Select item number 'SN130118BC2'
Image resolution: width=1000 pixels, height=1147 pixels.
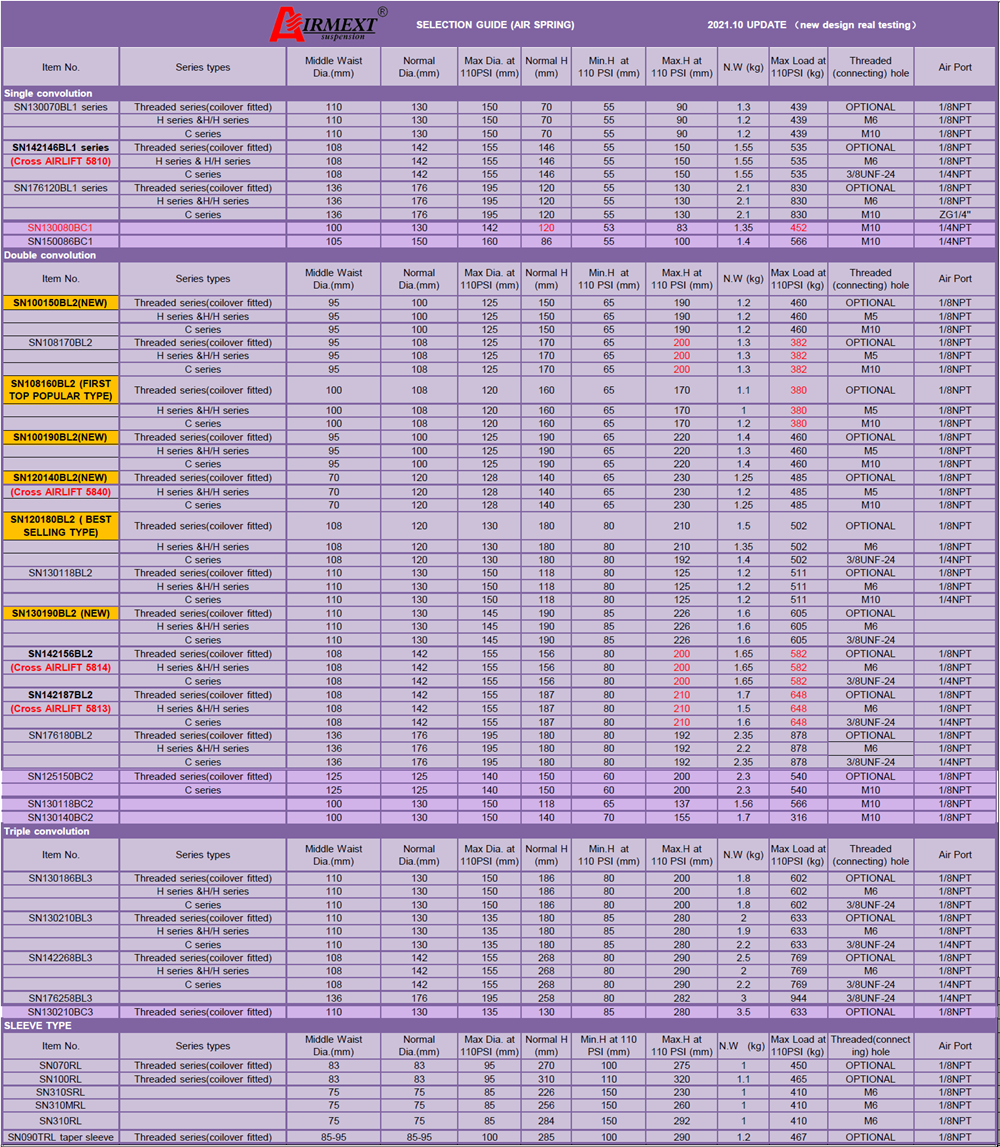[61, 804]
